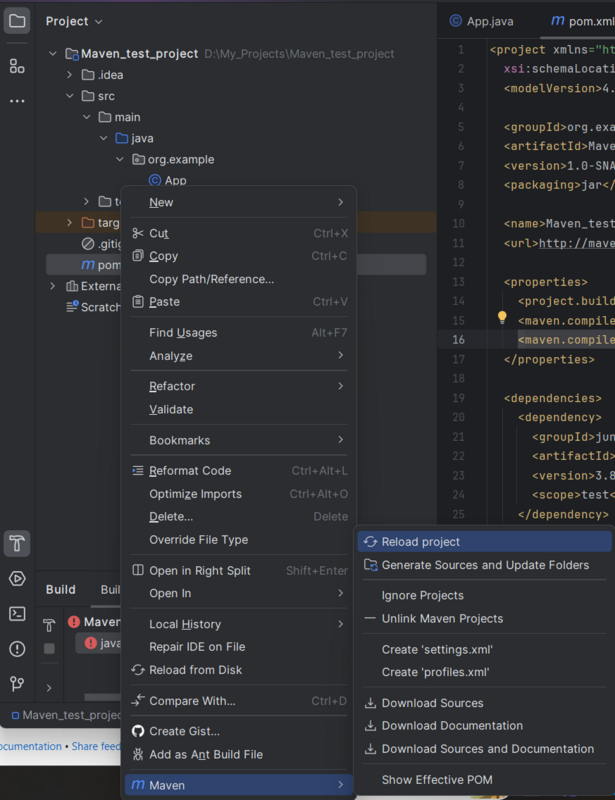Image resolution: width=615 pixels, height=800 pixels.
Task: Expand the External Libraries node
Action: [x=53, y=286]
